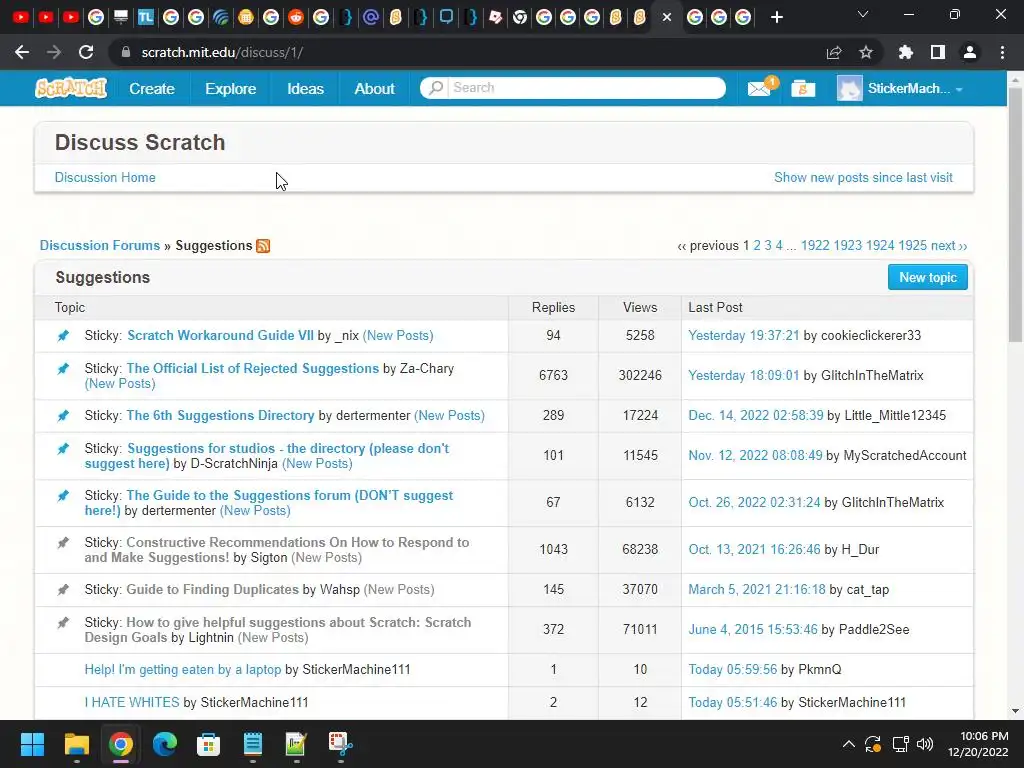1024x768 pixels.
Task: Open Microsoft Store from the taskbar
Action: 208,744
